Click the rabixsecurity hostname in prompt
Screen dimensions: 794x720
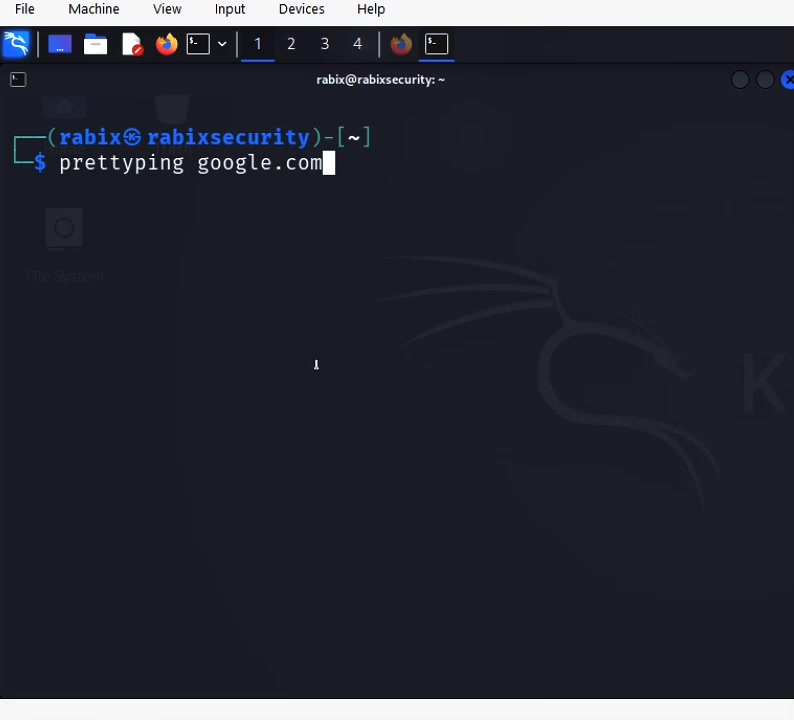pyautogui.click(x=228, y=137)
